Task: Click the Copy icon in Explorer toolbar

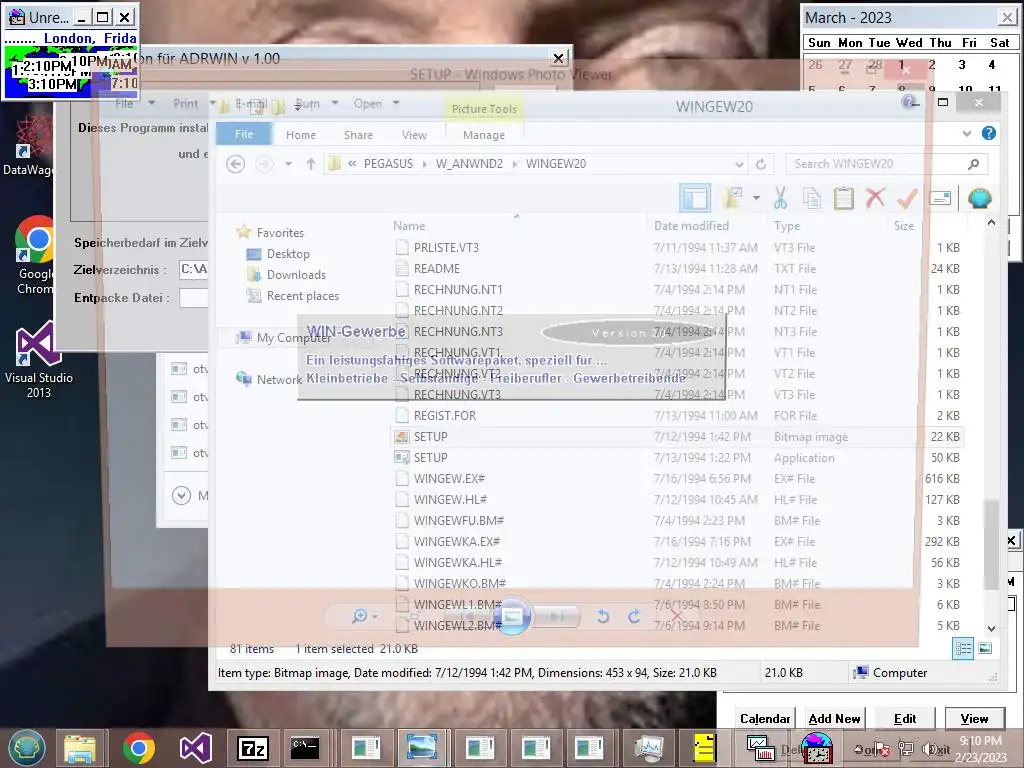Action: (x=812, y=198)
